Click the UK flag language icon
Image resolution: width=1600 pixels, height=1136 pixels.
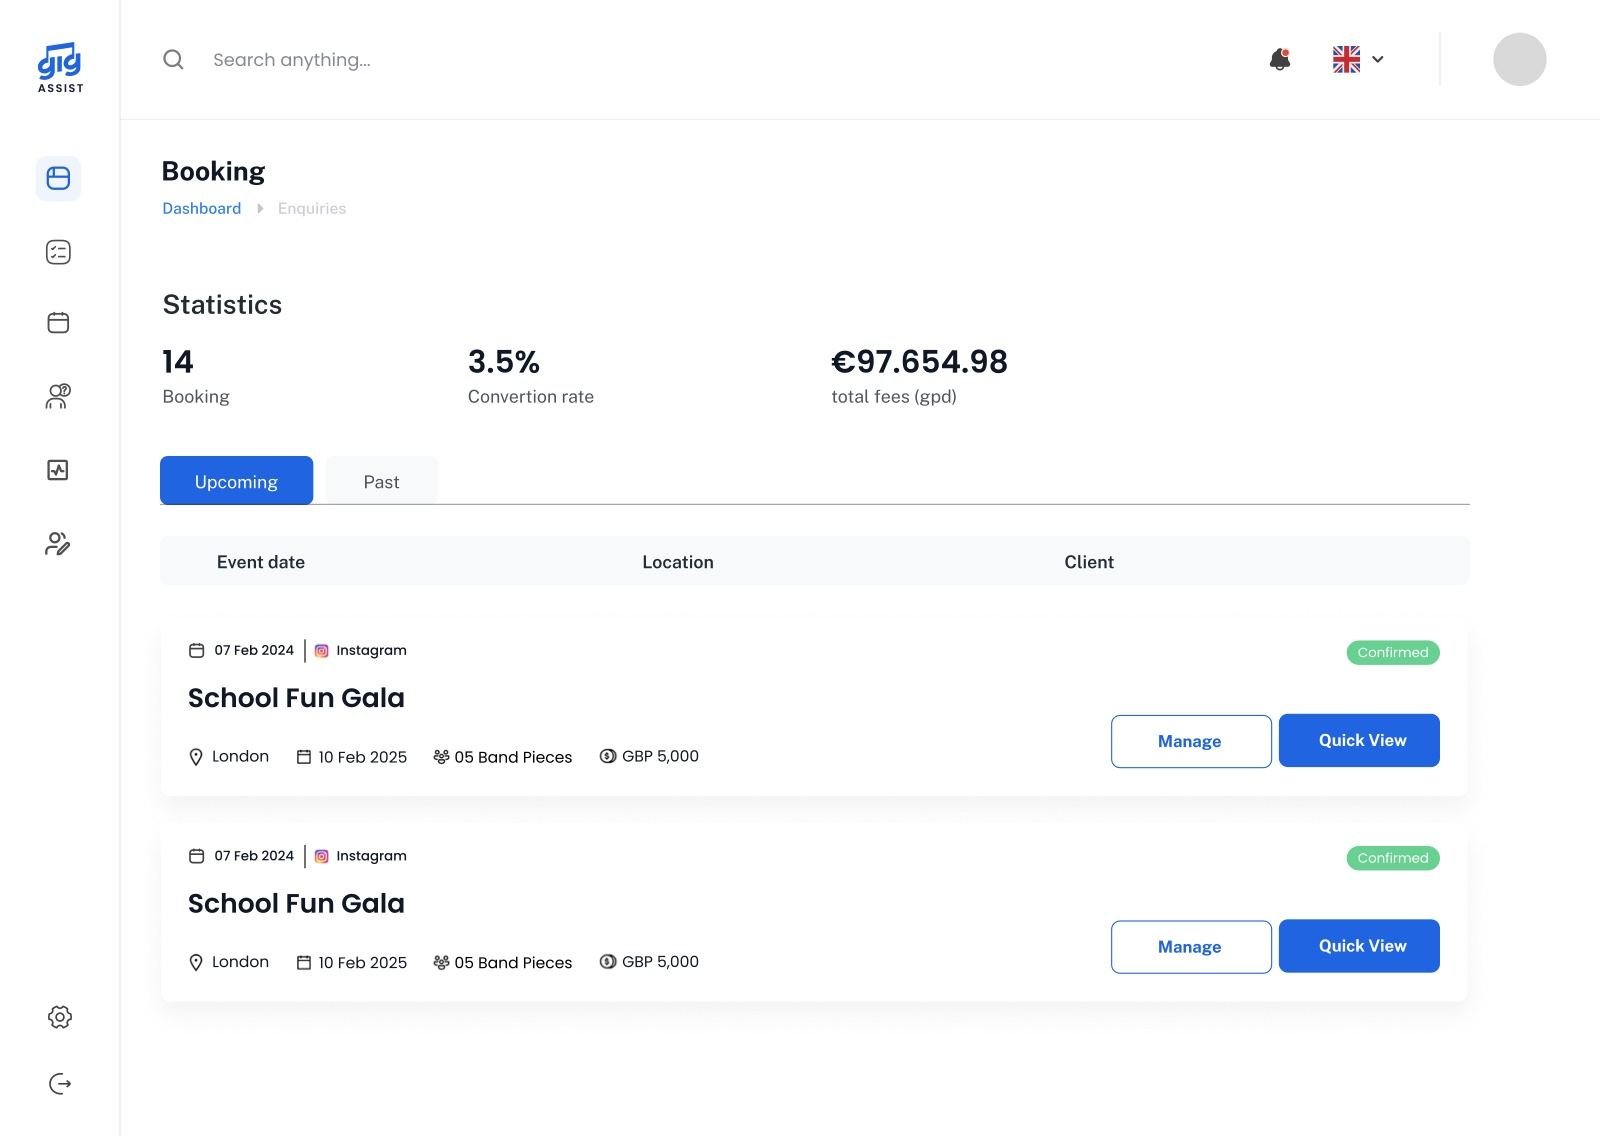click(1347, 59)
